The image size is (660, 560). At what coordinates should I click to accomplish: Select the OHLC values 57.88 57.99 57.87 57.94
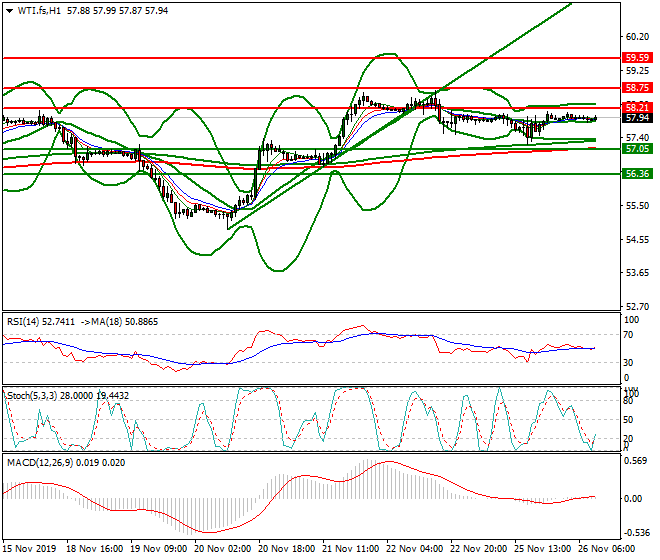coord(117,11)
